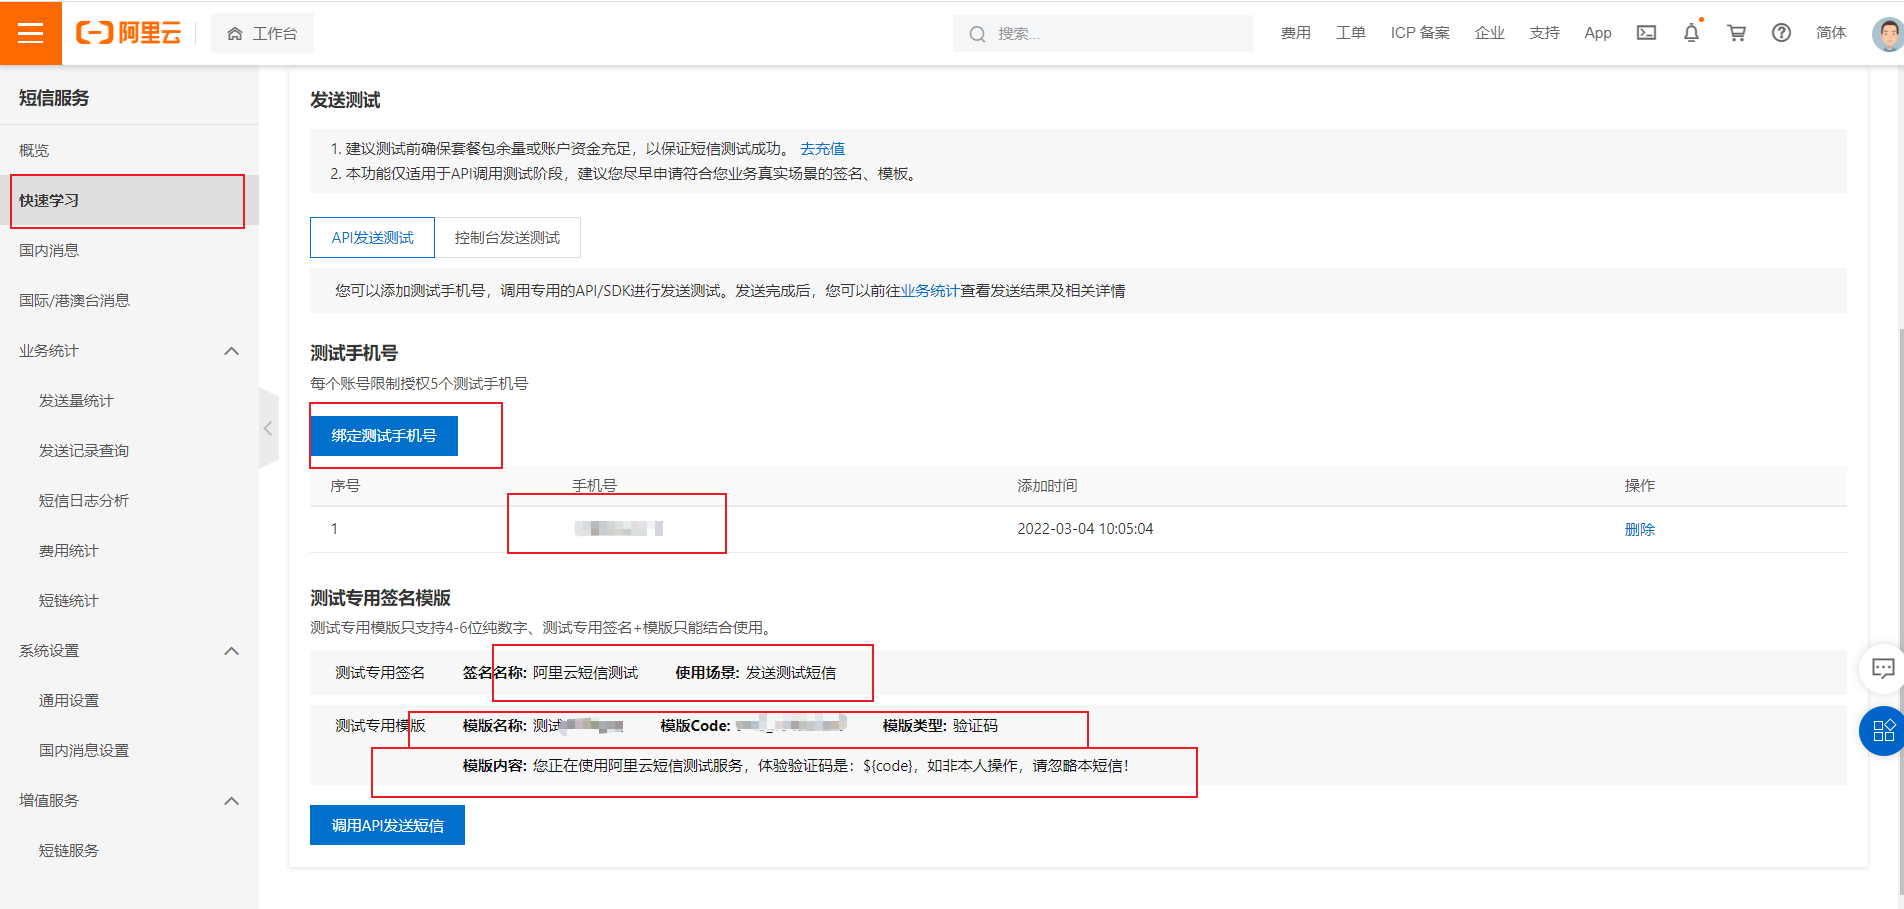1904x909 pixels.
Task: Delete the test phone number row
Action: (1639, 529)
